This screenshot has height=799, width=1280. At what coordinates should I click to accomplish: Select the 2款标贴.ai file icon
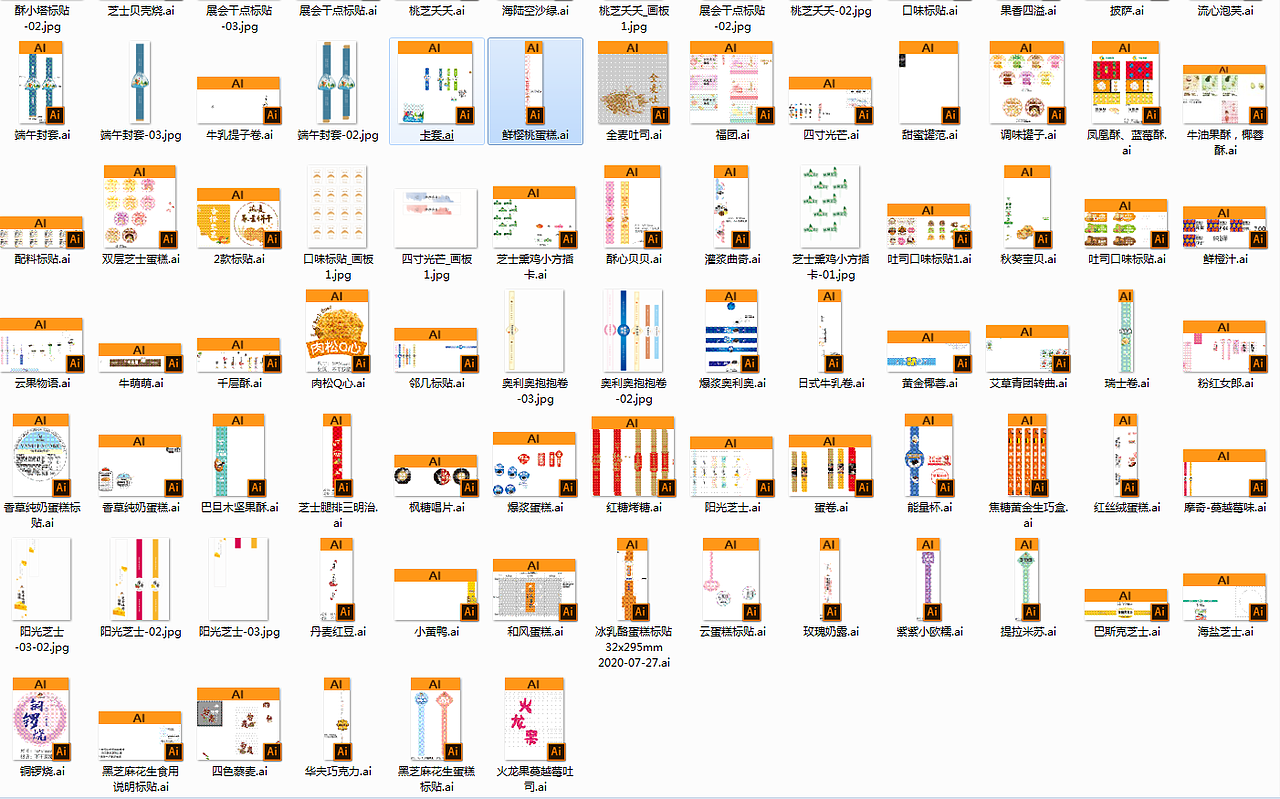pyautogui.click(x=238, y=218)
